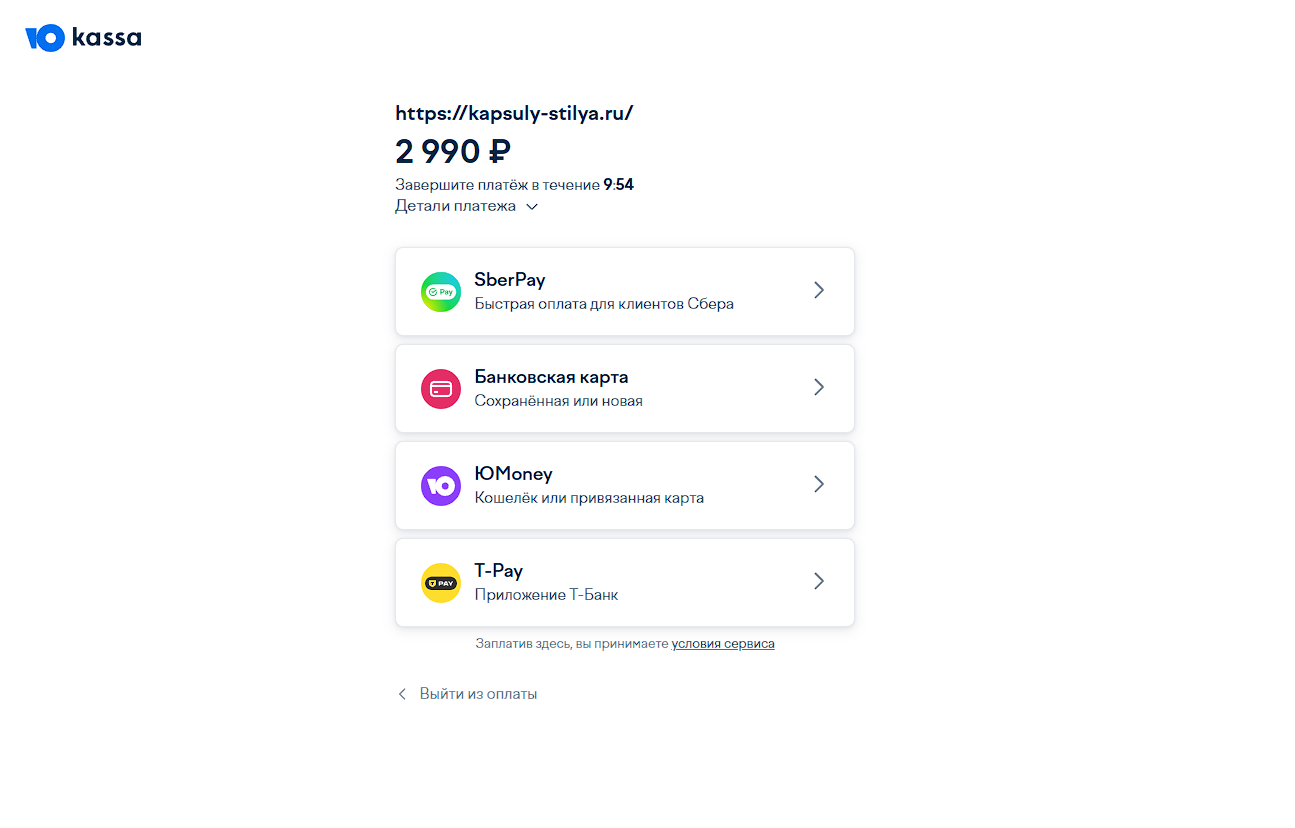1295x828 pixels.
Task: Click the https://kapsuly-stilya.ru/ store address
Action: [514, 112]
